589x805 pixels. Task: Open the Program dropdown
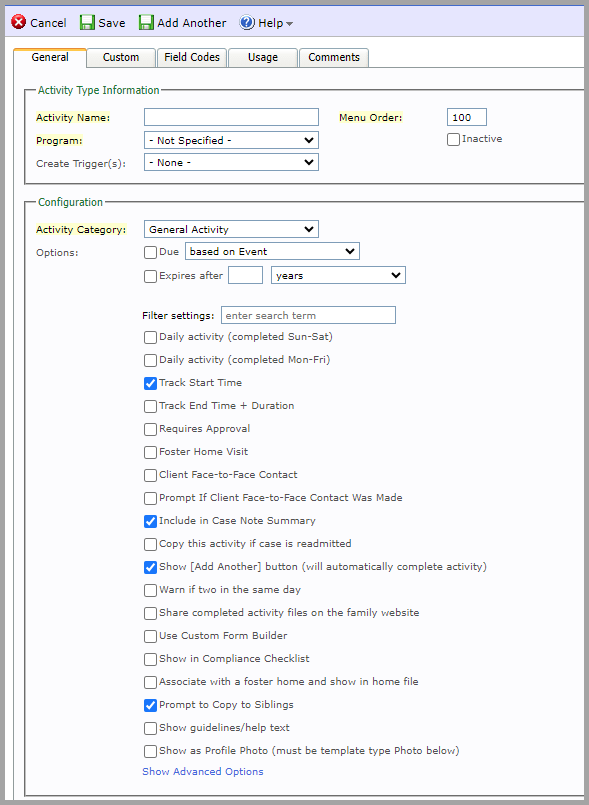tap(230, 140)
